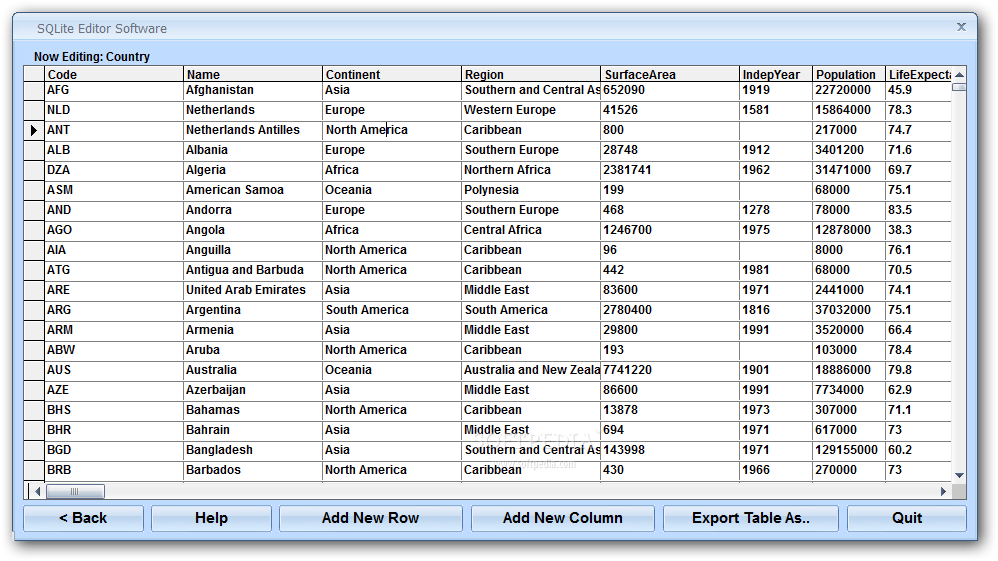Click the 'Andorra' name cell
Image resolution: width=998 pixels, height=561 pixels.
(x=253, y=210)
